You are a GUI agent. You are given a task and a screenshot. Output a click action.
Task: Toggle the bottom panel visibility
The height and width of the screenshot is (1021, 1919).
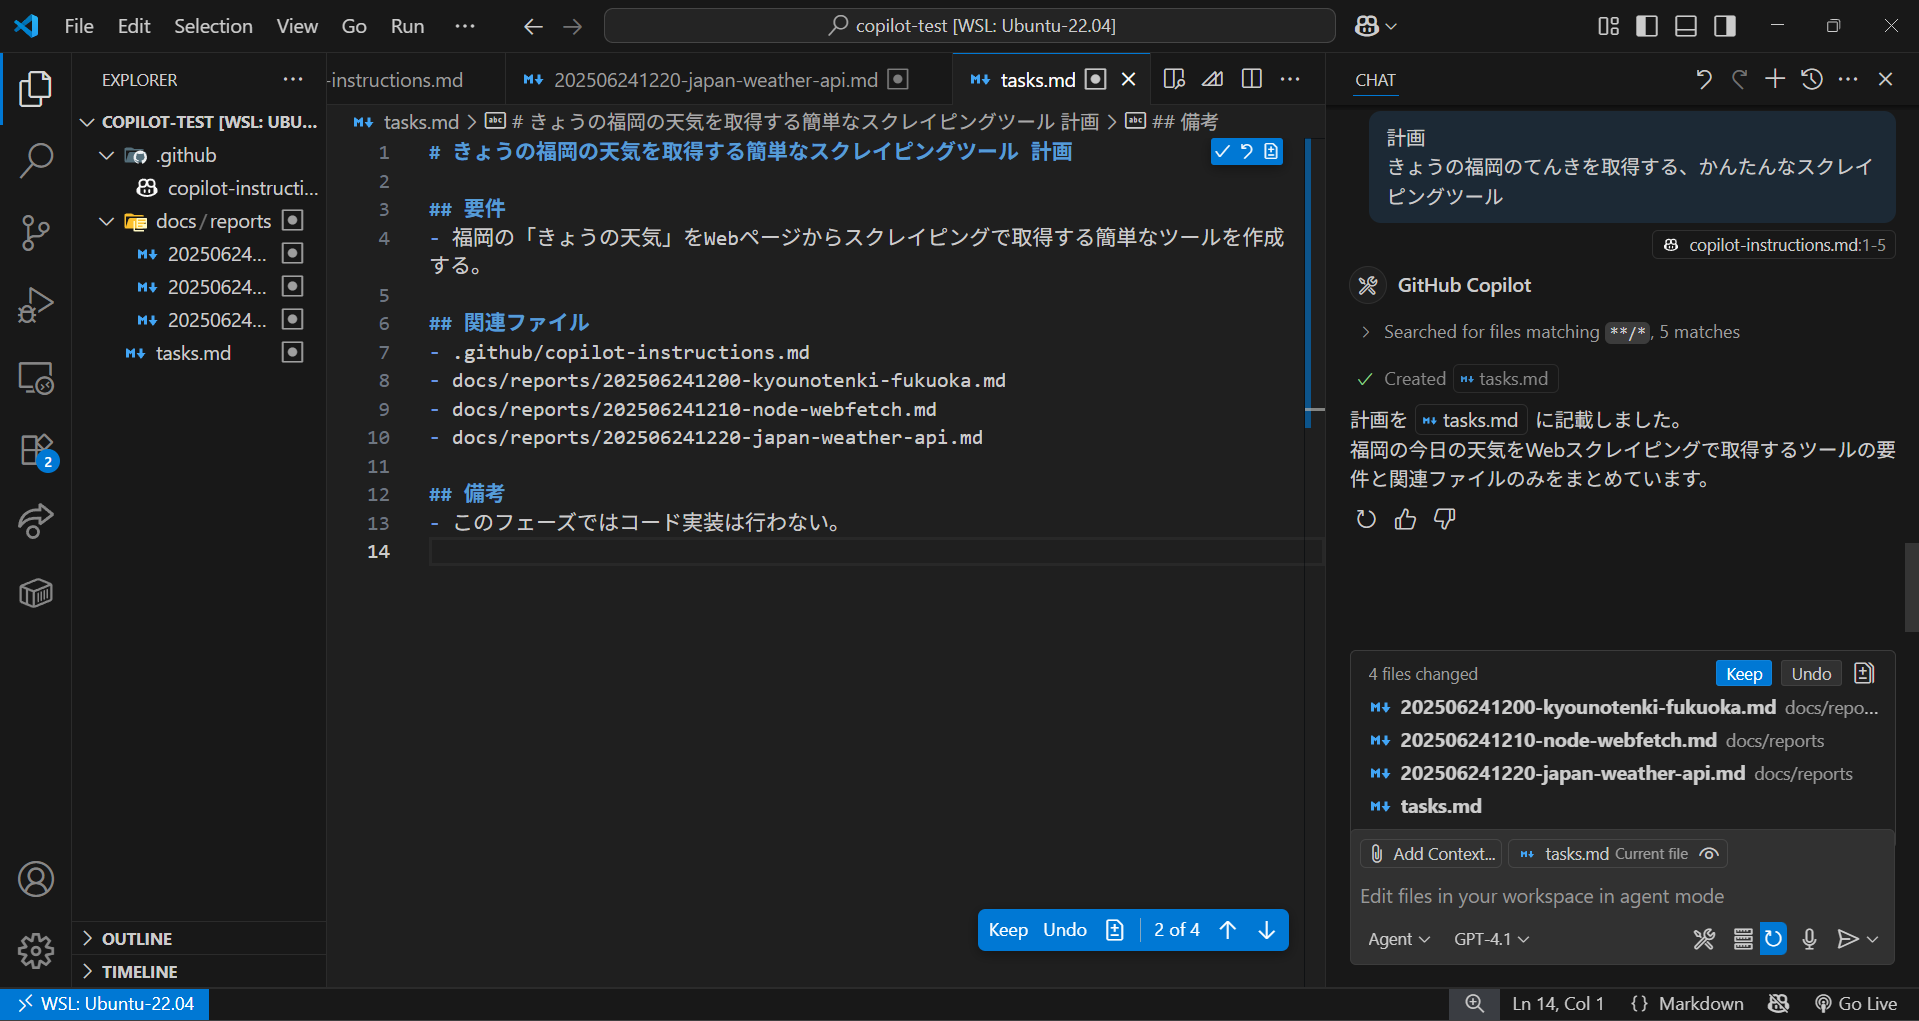(x=1685, y=26)
